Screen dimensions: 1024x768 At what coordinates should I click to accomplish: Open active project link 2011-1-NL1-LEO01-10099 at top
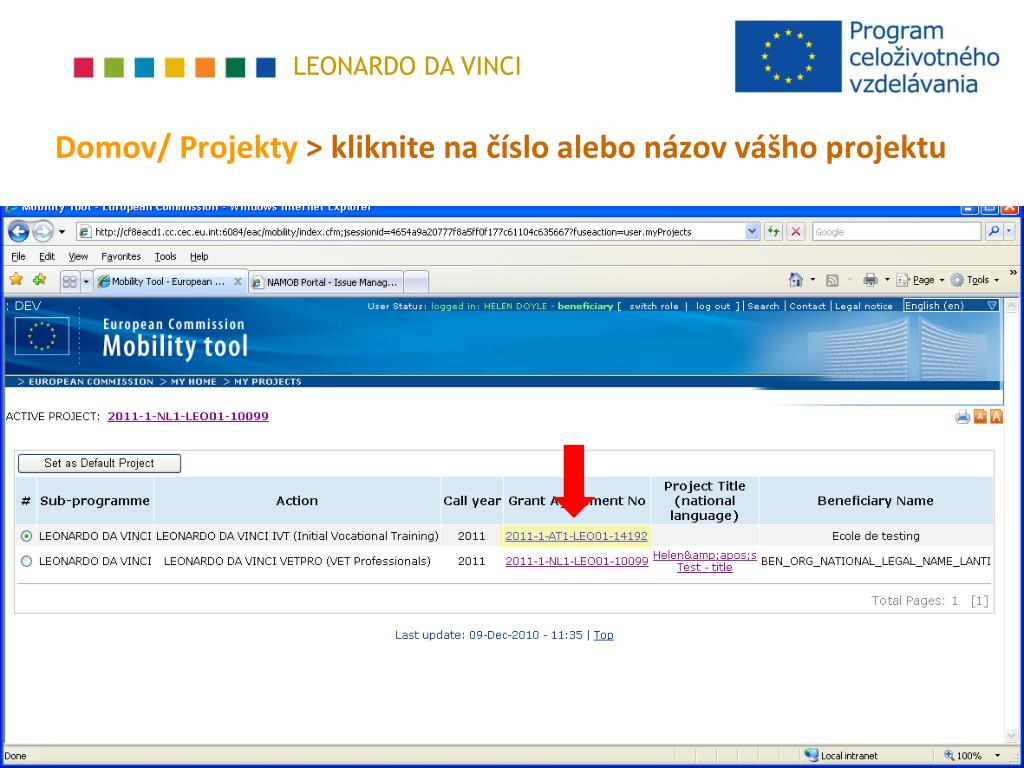pyautogui.click(x=188, y=416)
